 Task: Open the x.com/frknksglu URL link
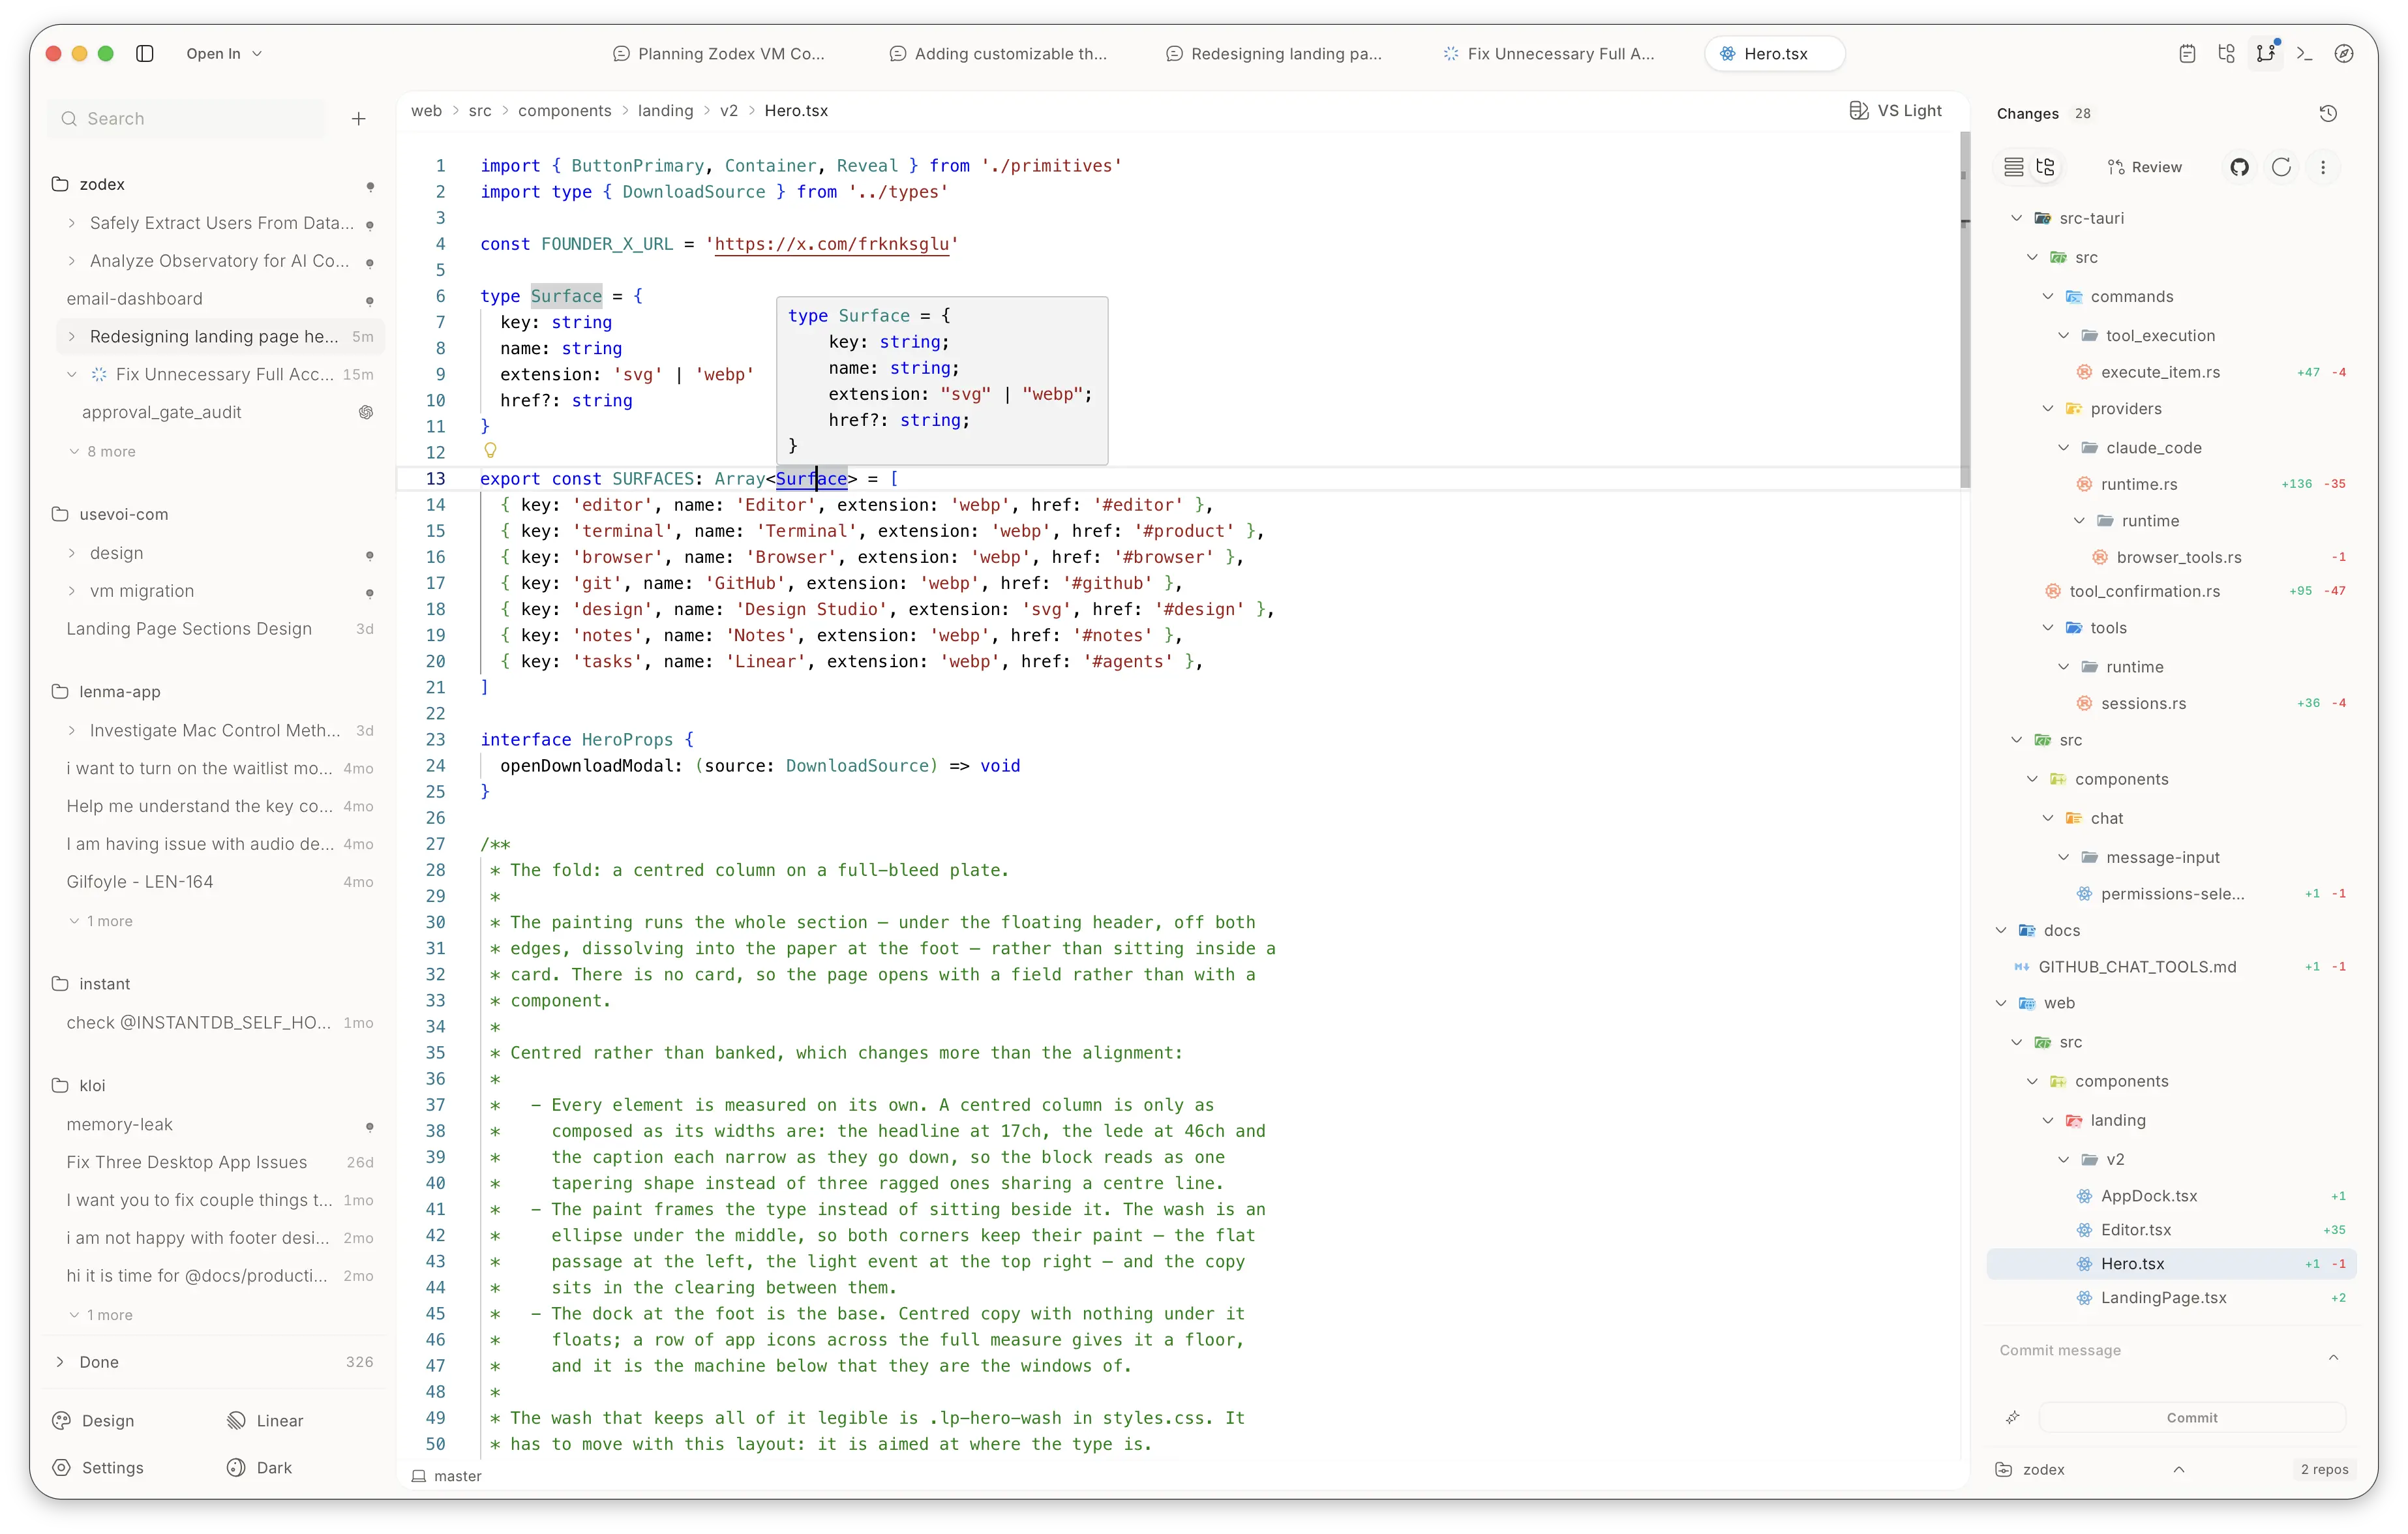pyautogui.click(x=831, y=244)
